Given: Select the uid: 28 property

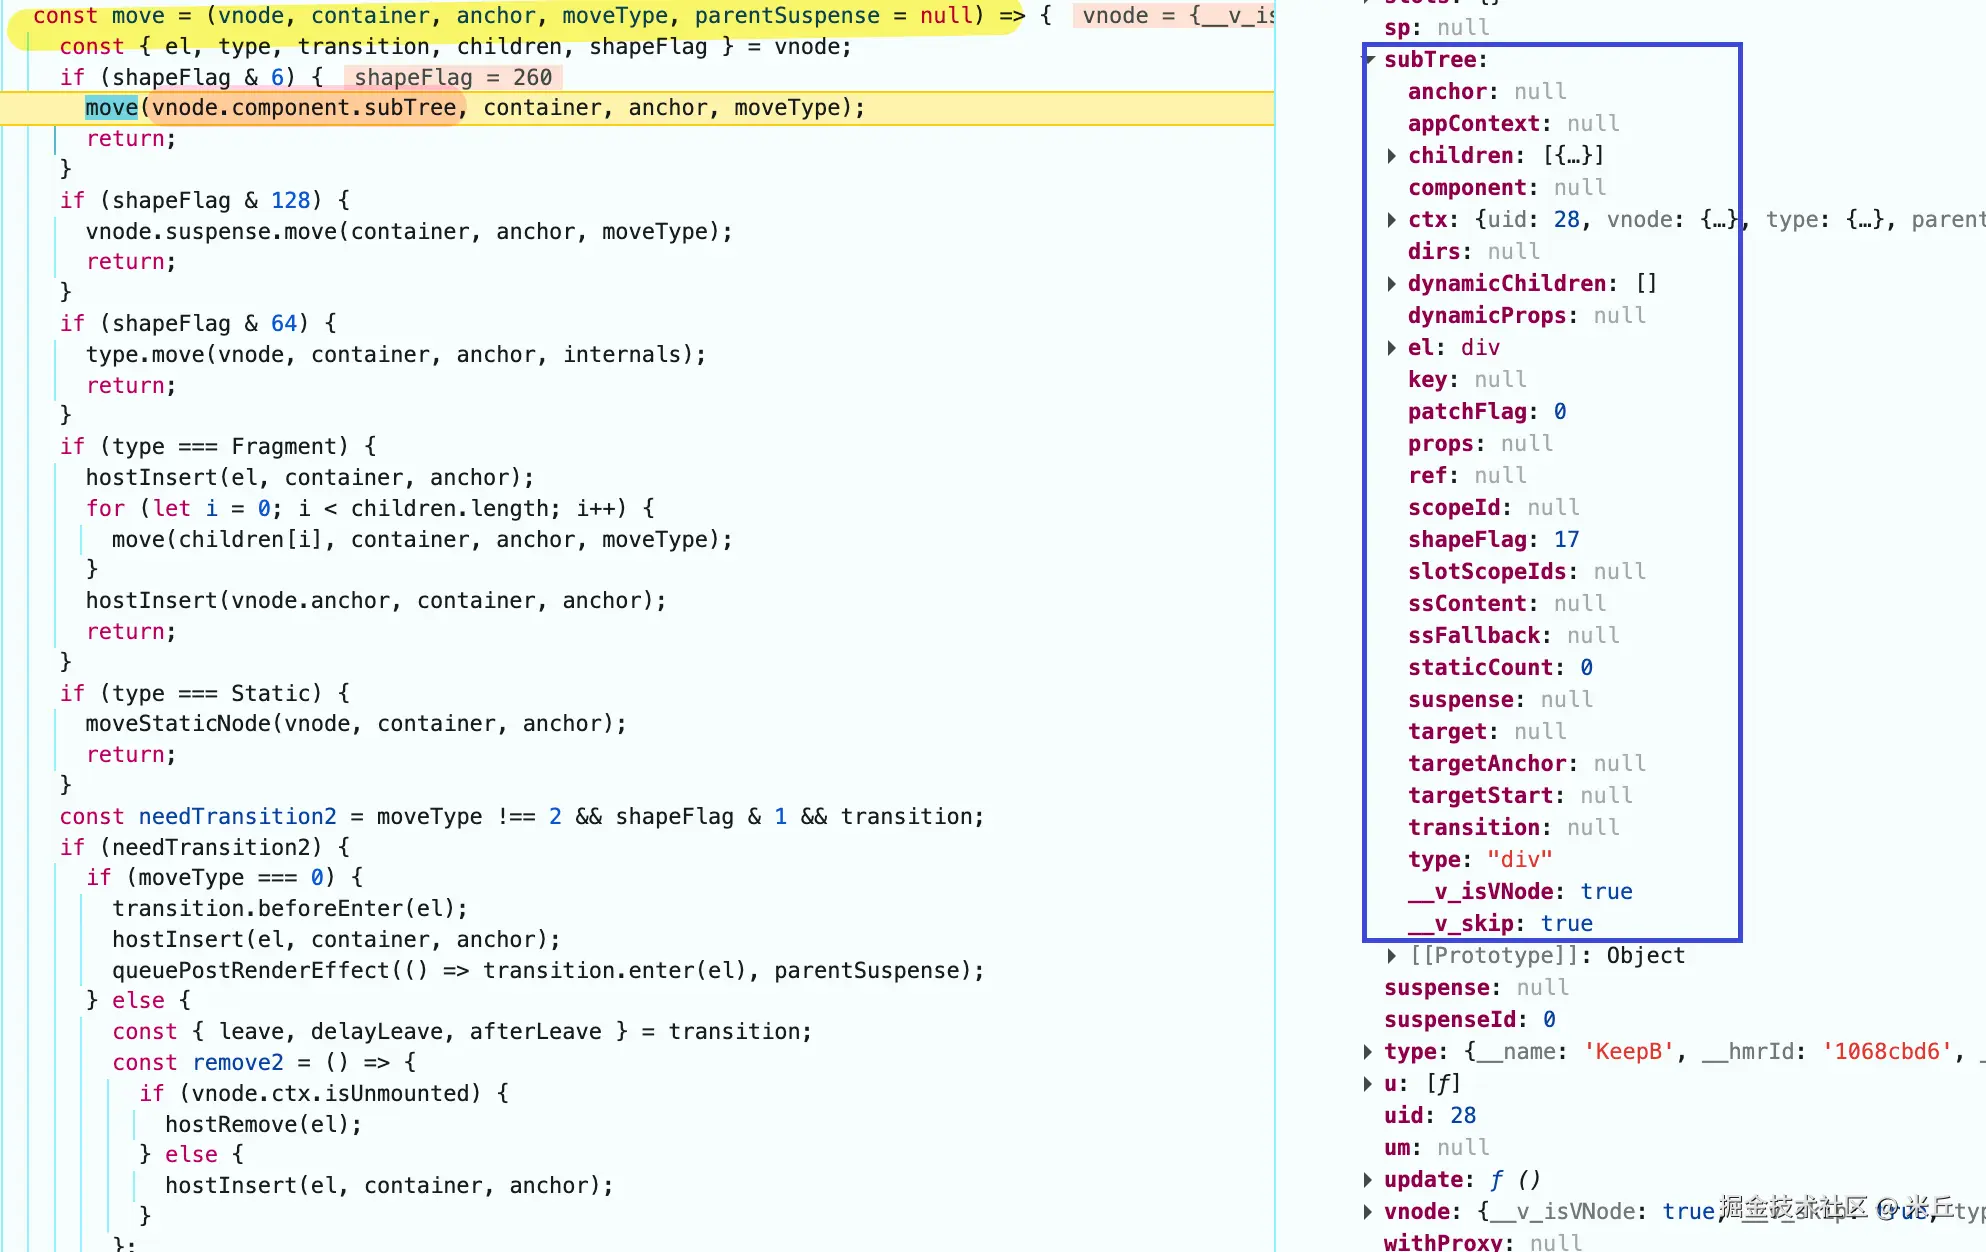Looking at the screenshot, I should coord(1430,1116).
